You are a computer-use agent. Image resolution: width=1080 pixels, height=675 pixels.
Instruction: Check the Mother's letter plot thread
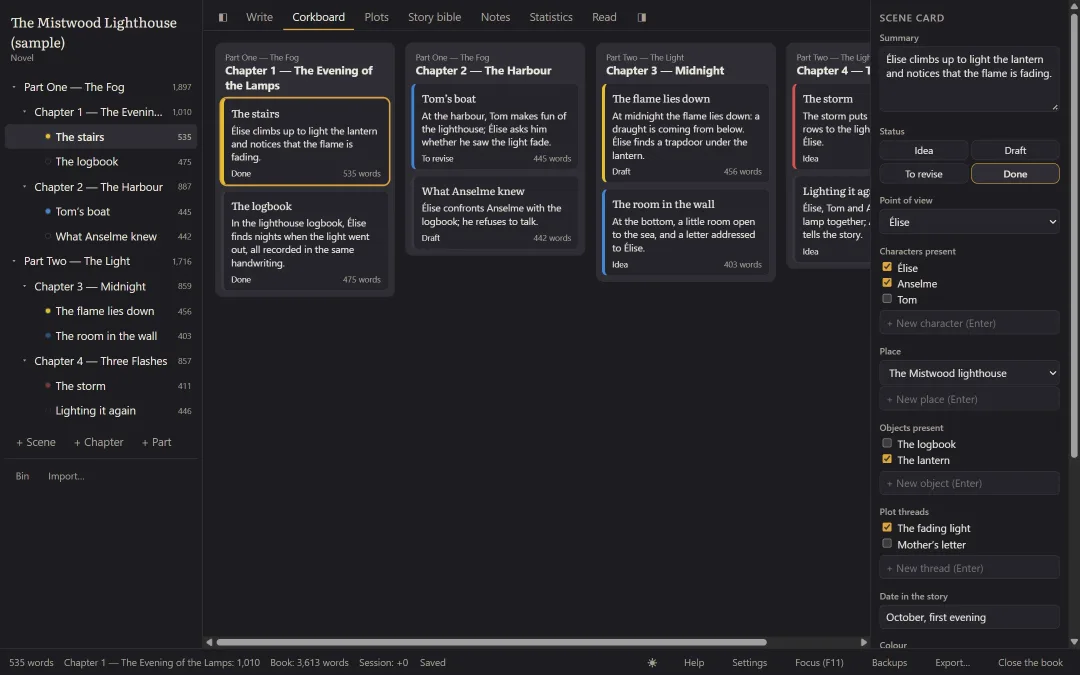click(x=887, y=544)
